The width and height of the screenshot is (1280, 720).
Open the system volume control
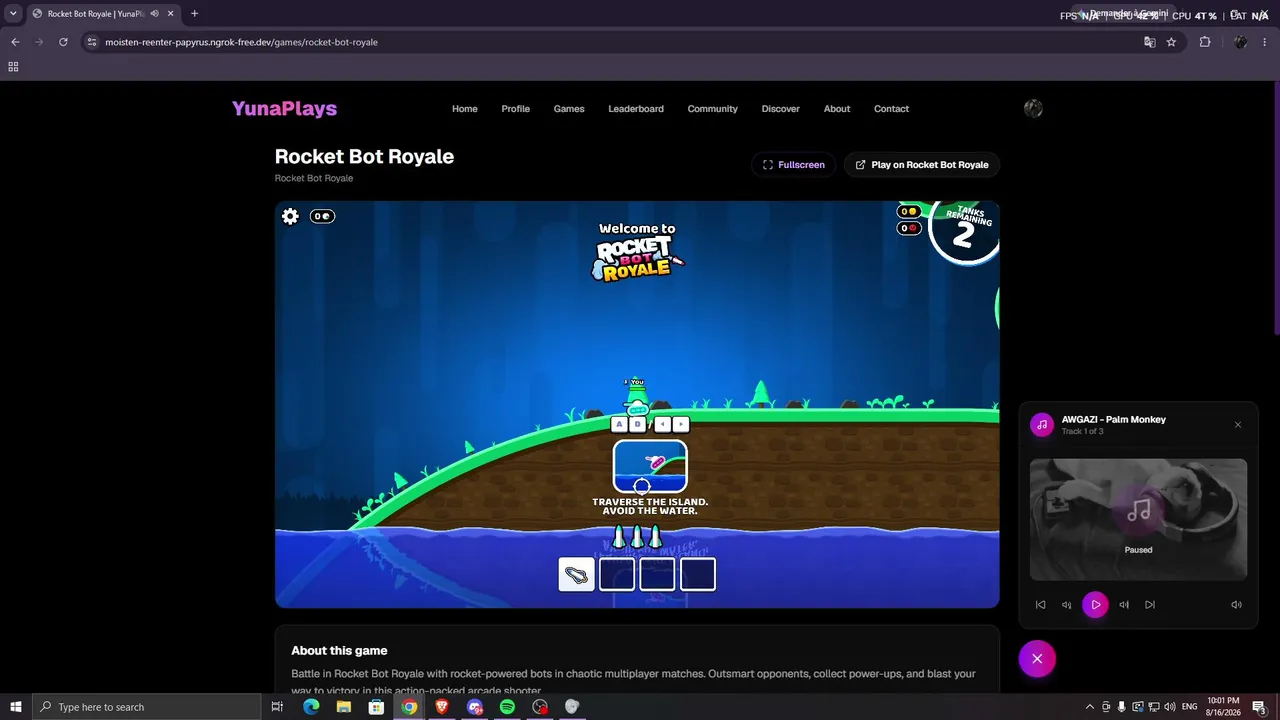coord(1169,707)
